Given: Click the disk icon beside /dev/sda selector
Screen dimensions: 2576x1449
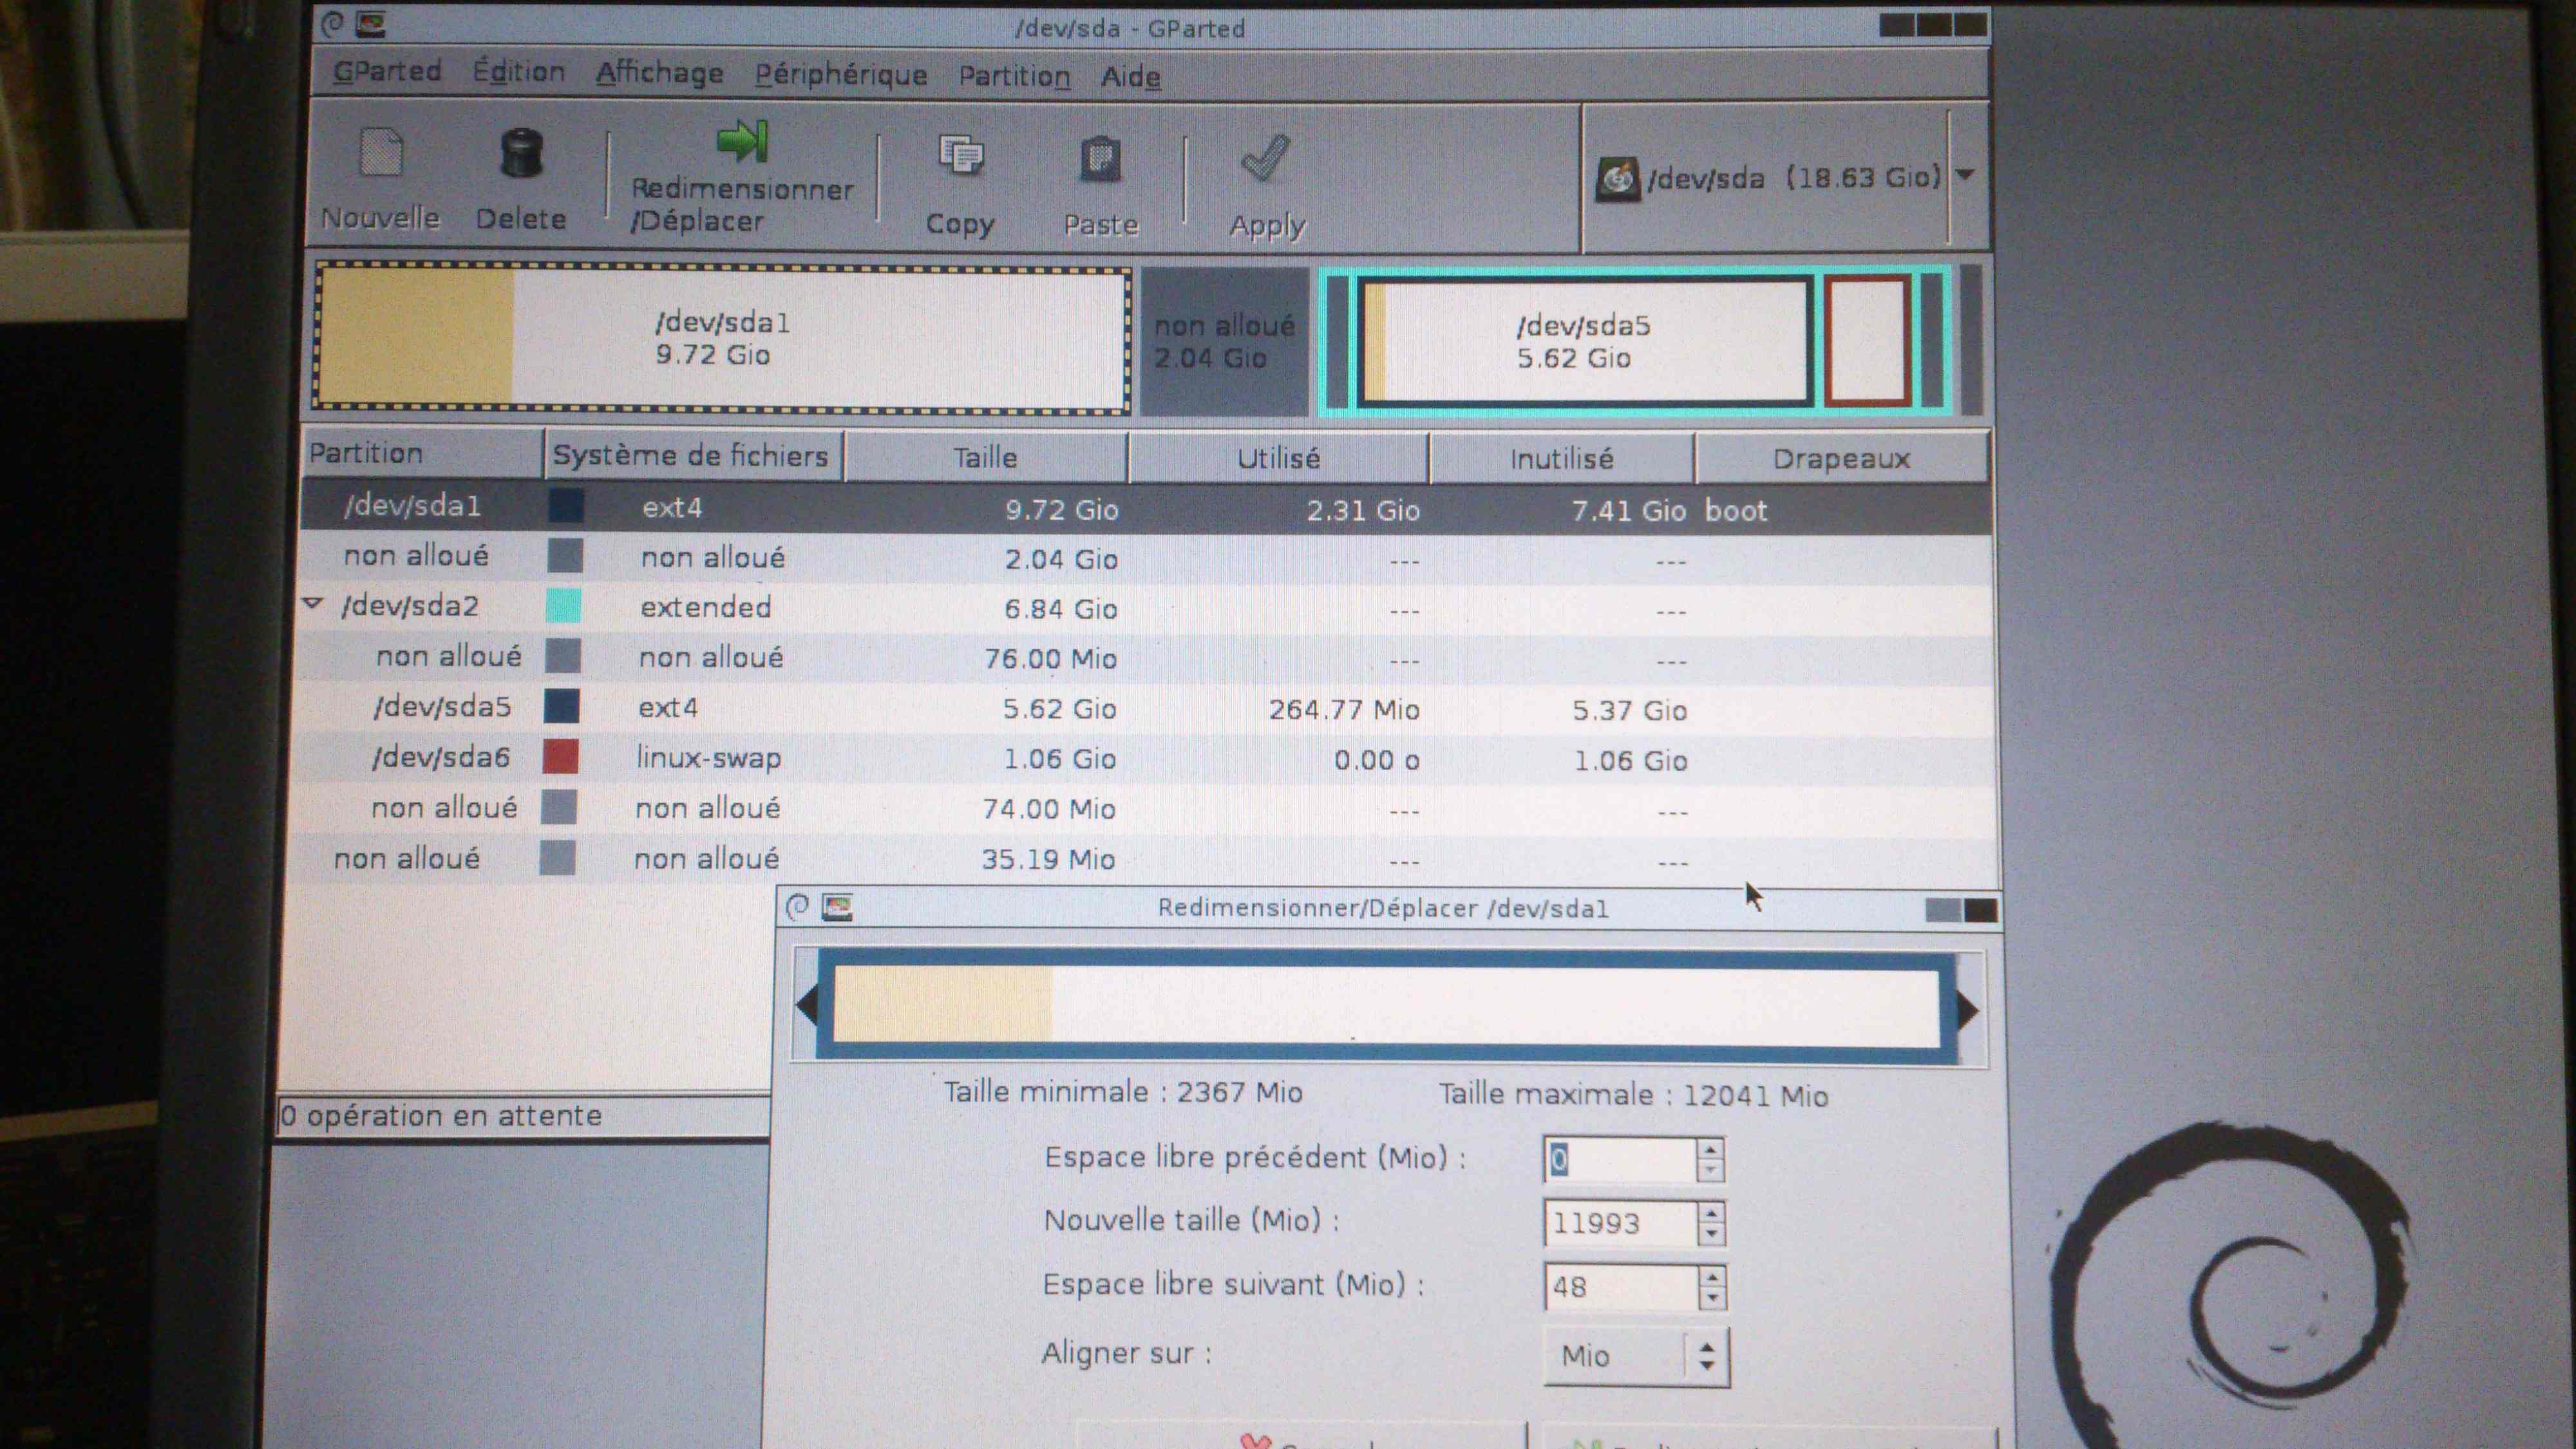Looking at the screenshot, I should [1617, 179].
